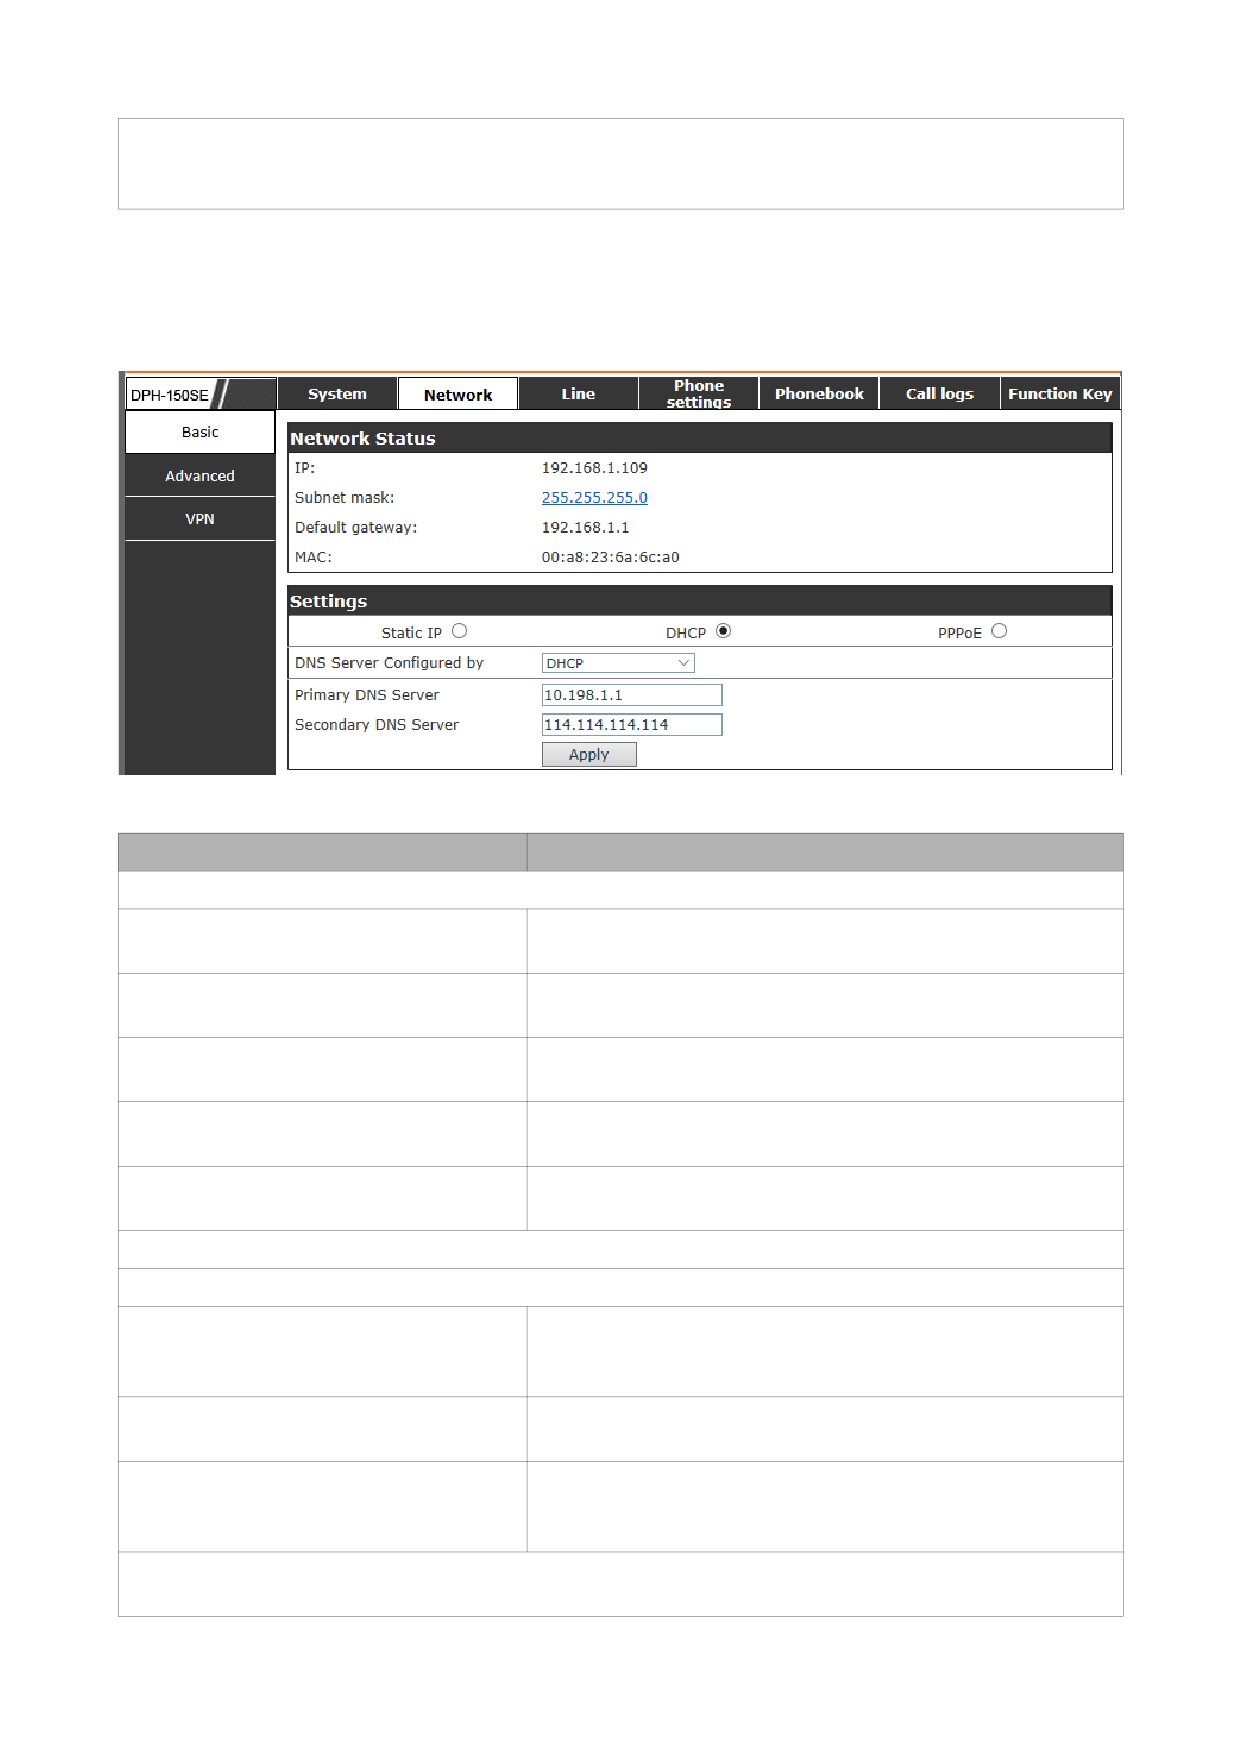Click the Apply button
Image resolution: width=1239 pixels, height=1754 pixels.
click(x=589, y=755)
